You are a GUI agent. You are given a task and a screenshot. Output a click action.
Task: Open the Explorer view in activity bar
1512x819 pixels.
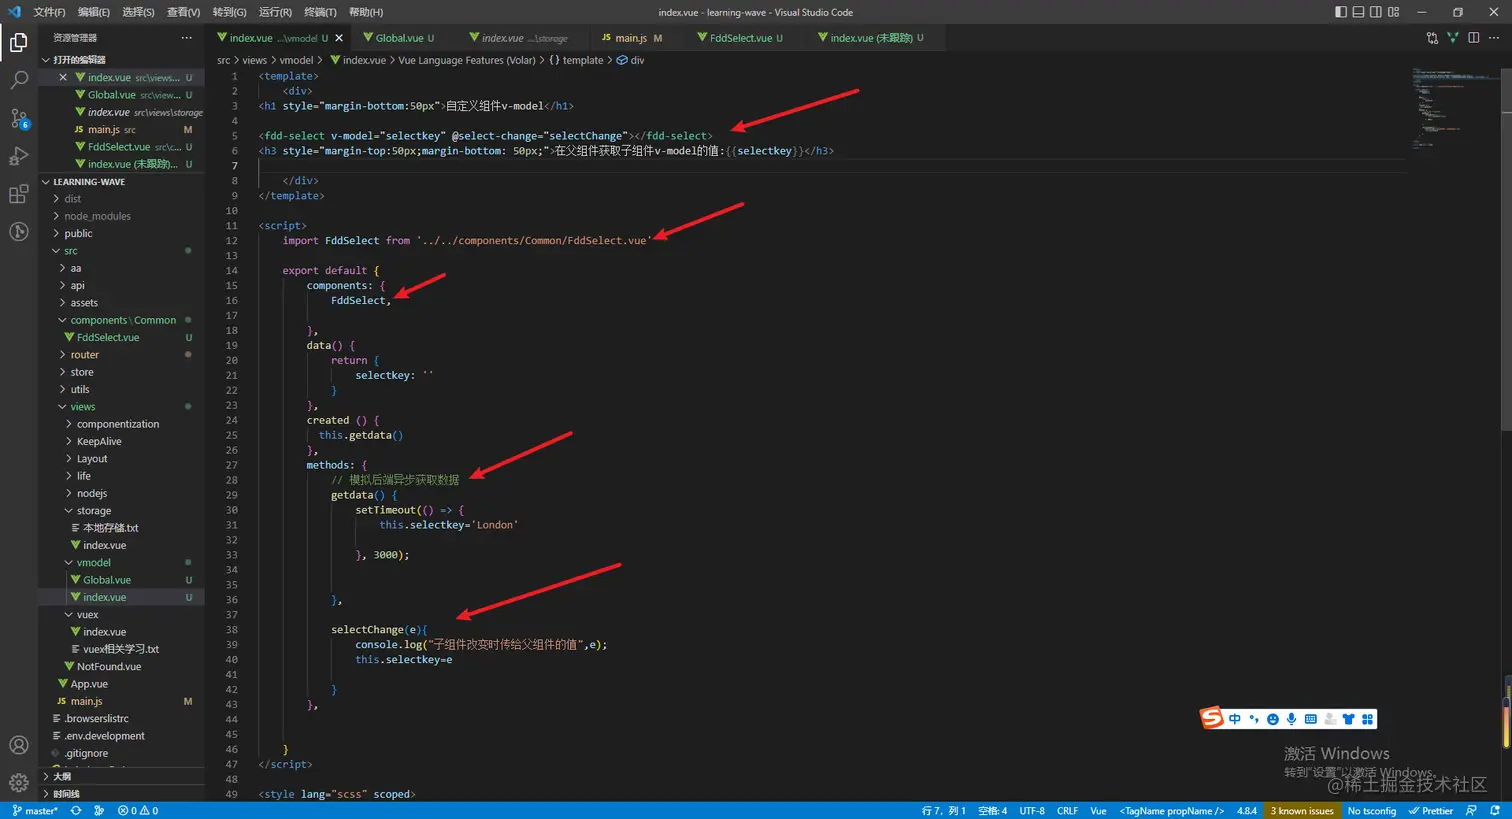pyautogui.click(x=18, y=42)
